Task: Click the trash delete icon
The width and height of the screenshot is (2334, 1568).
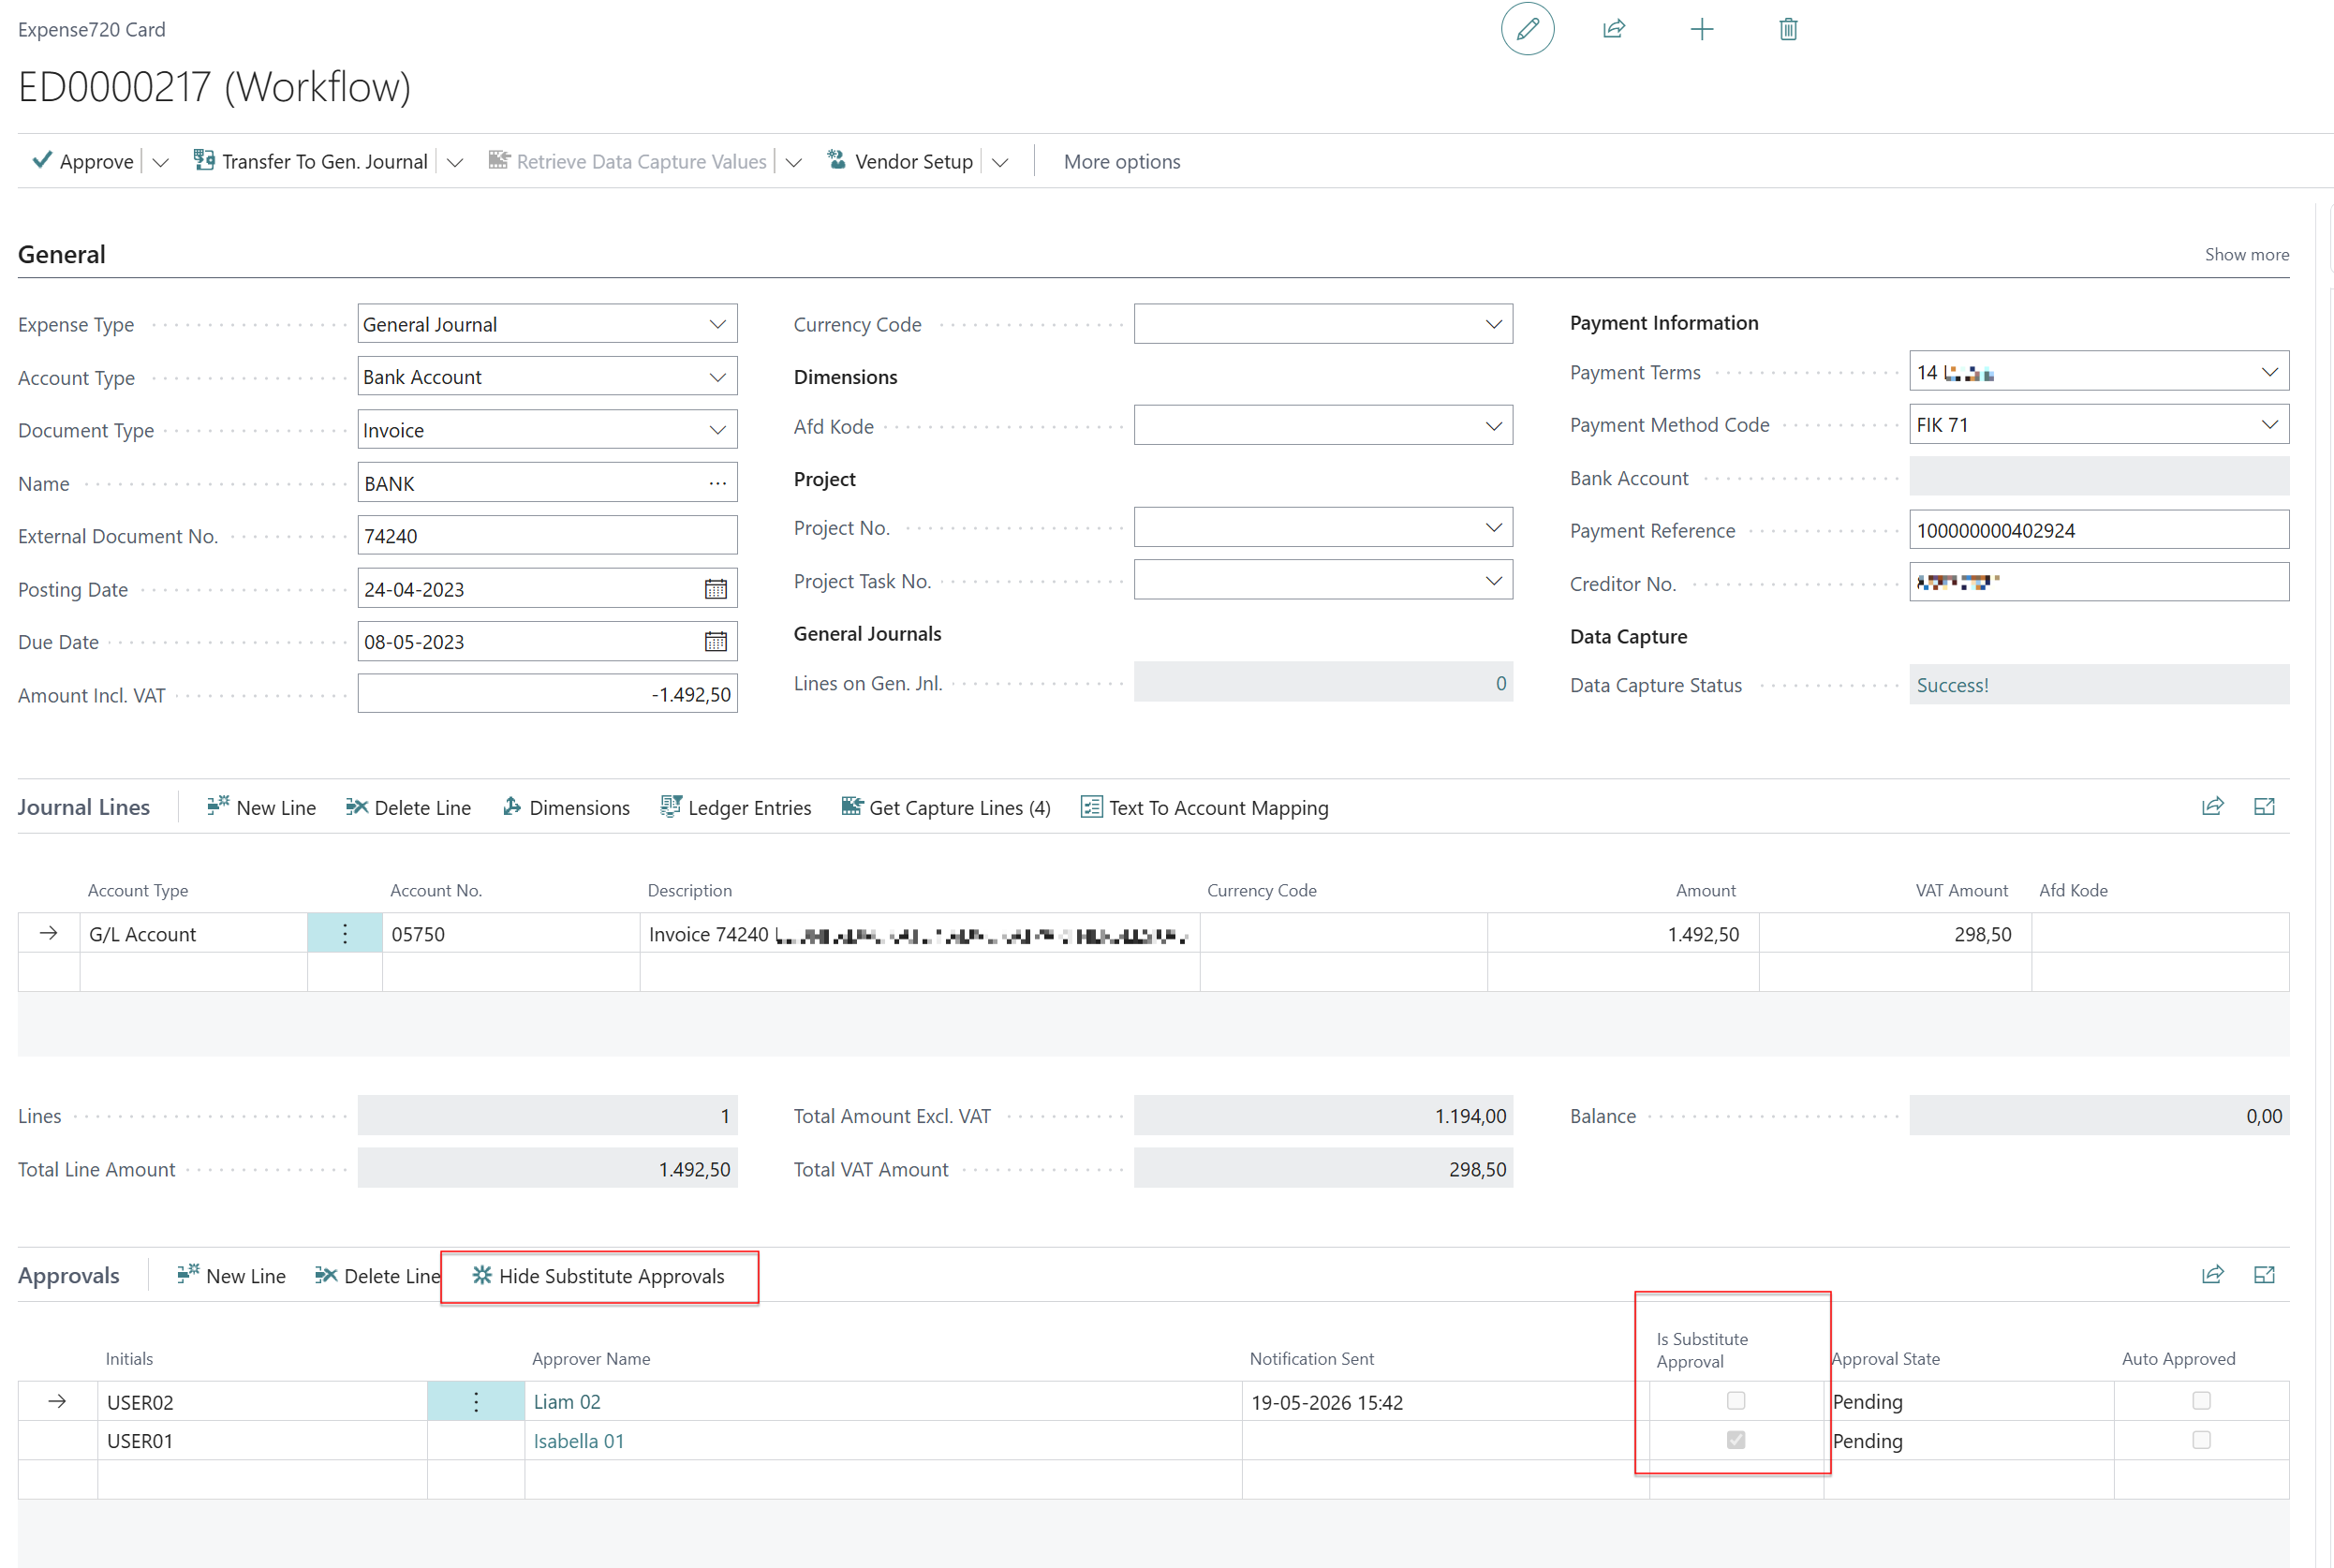Action: coord(1788,29)
